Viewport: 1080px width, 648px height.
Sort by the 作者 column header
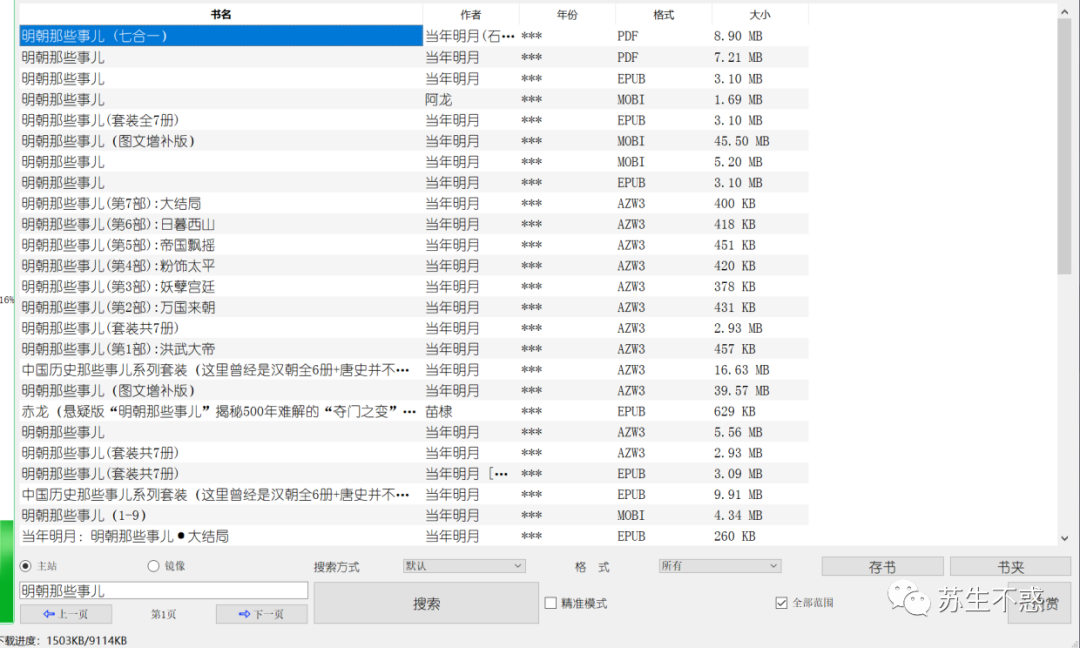click(x=470, y=14)
